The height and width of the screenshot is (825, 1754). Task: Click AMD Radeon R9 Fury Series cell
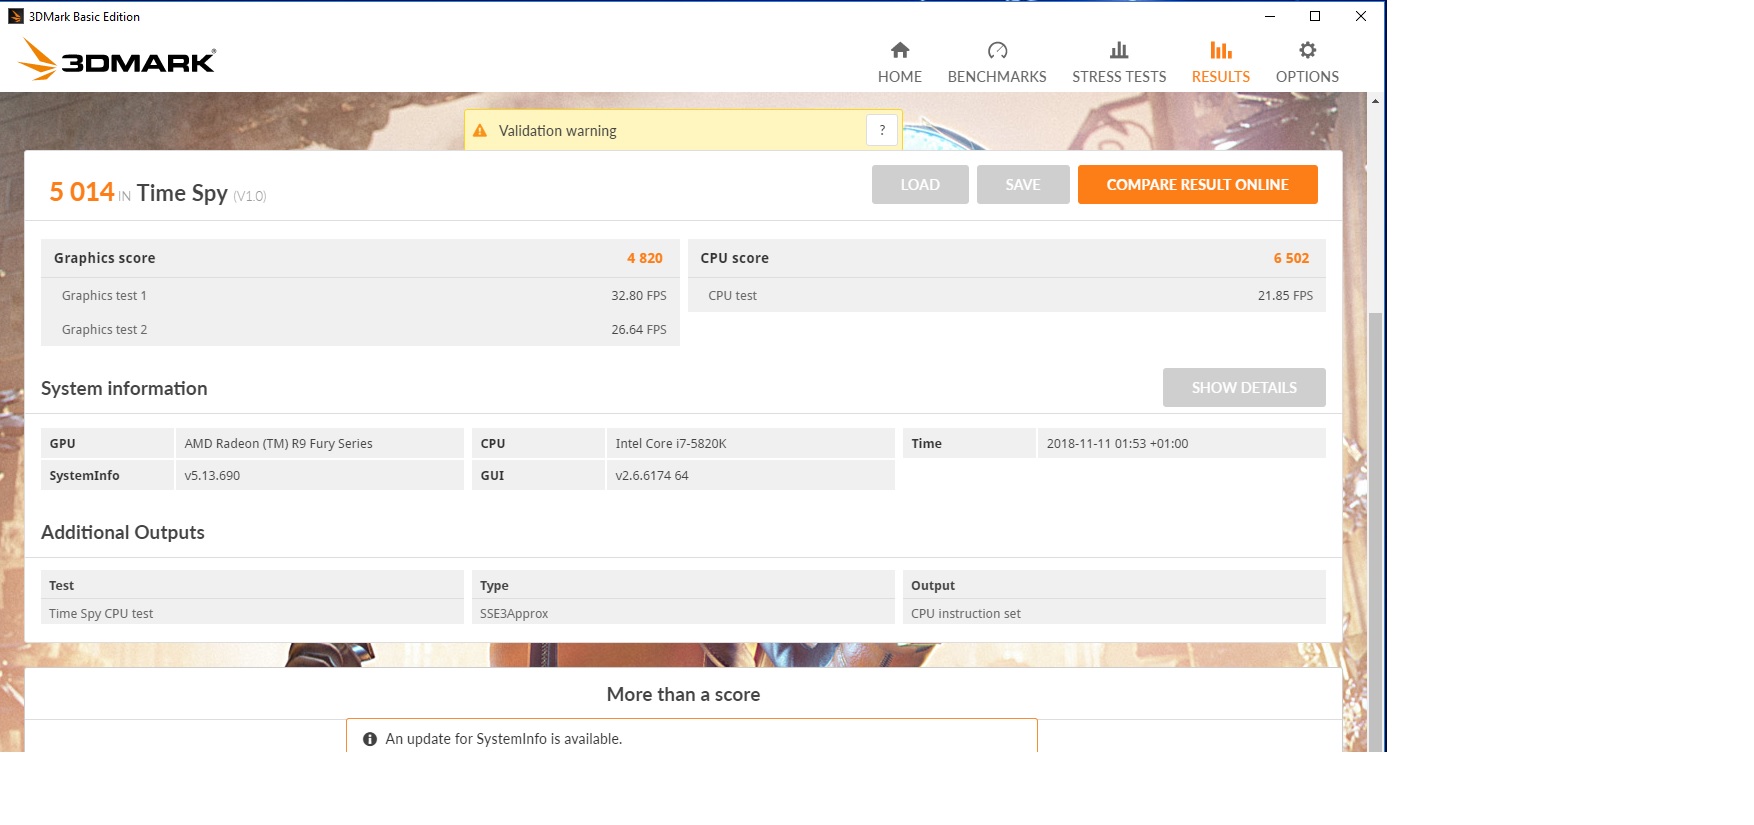coord(320,443)
